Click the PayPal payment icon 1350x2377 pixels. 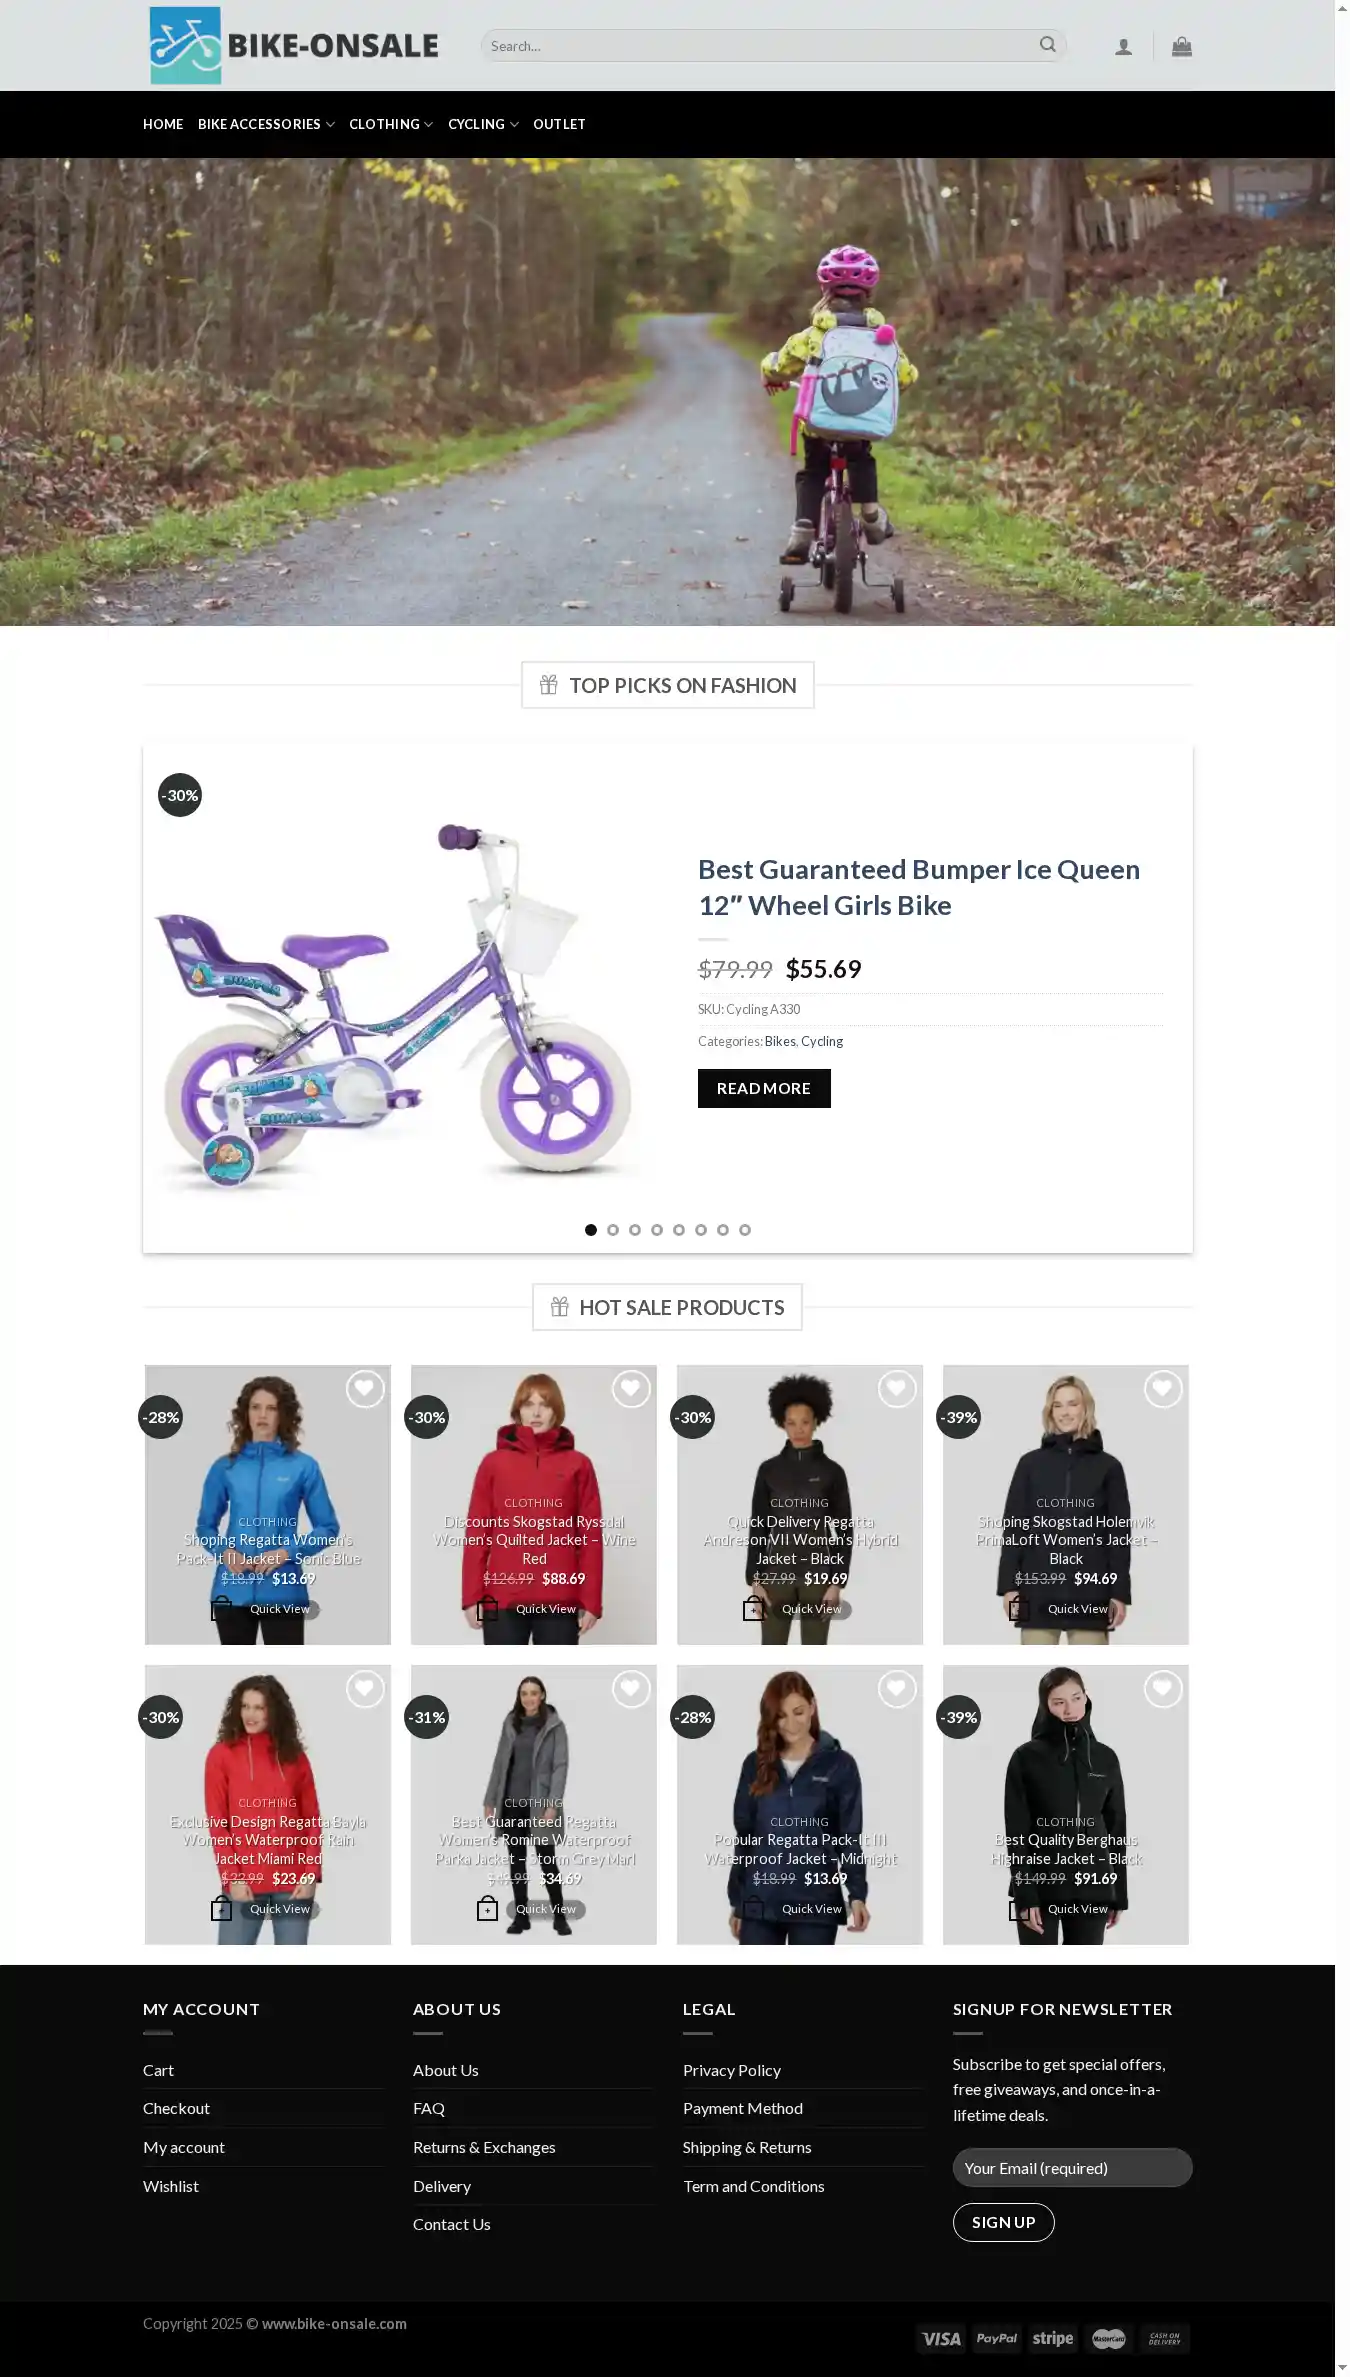pos(997,2338)
